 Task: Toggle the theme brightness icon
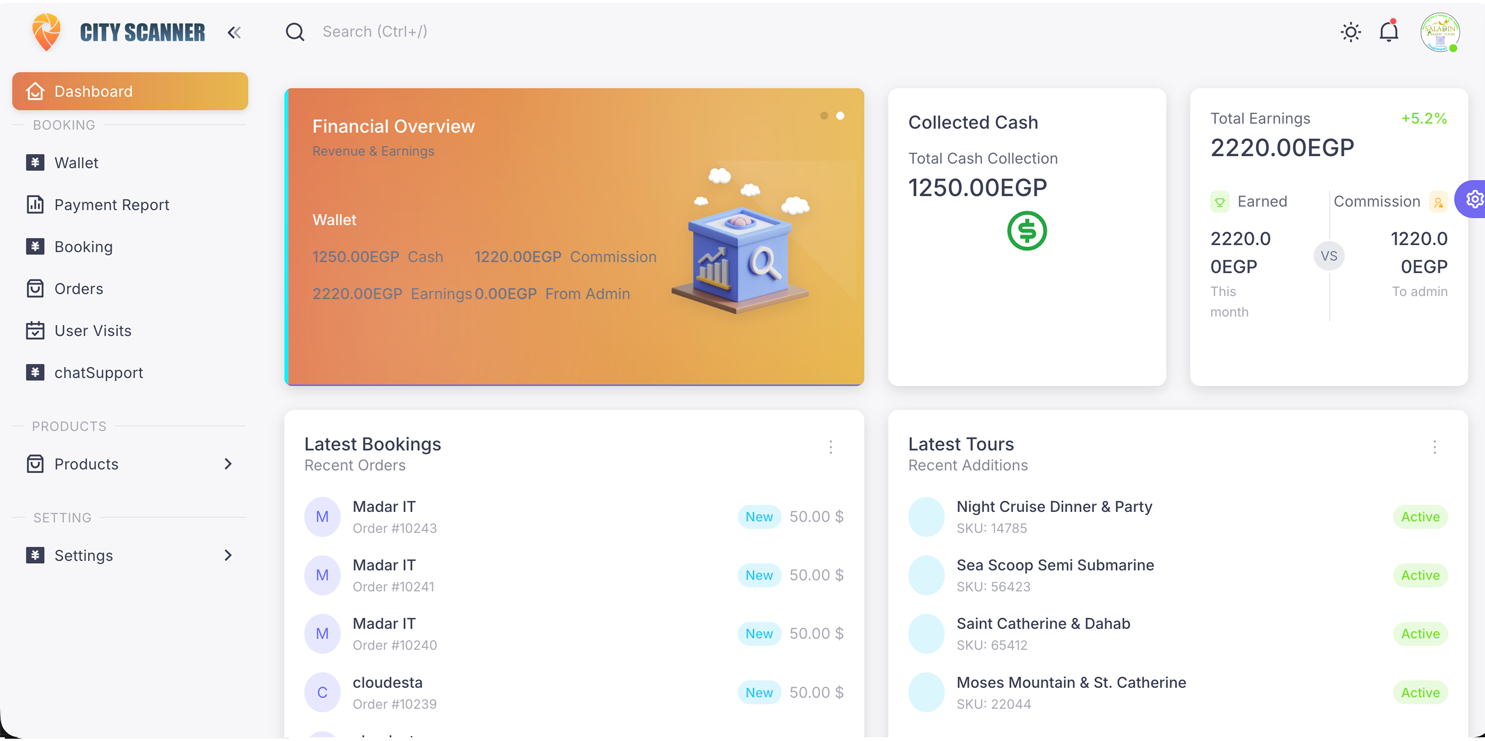pyautogui.click(x=1350, y=31)
